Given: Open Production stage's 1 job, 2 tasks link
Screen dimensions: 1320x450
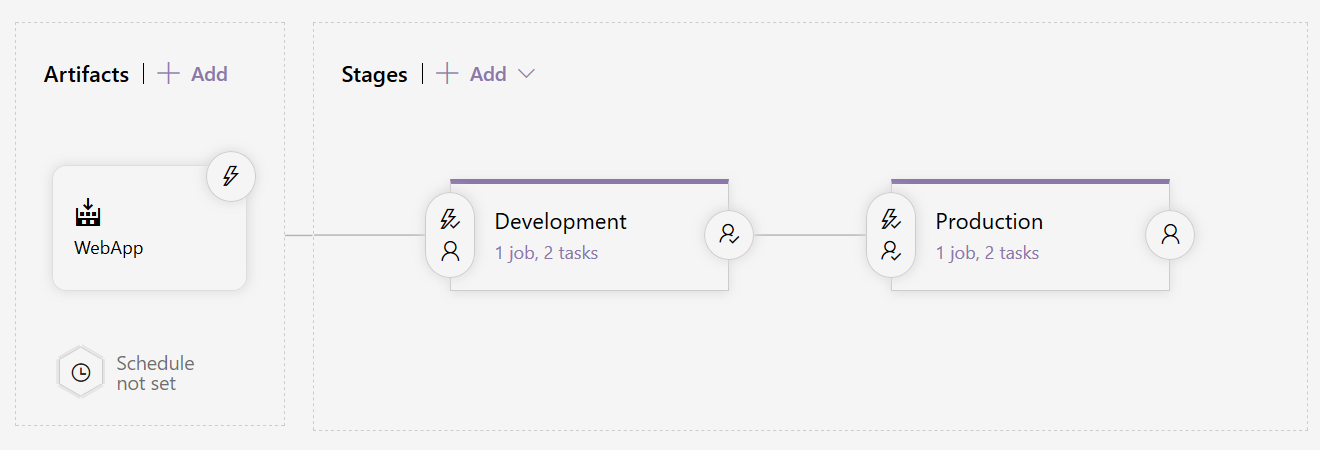Looking at the screenshot, I should point(987,253).
